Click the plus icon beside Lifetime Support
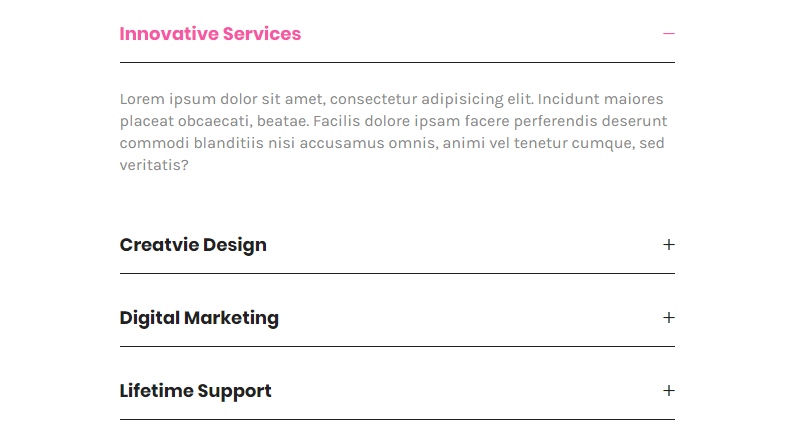This screenshot has height=438, width=800. point(669,391)
